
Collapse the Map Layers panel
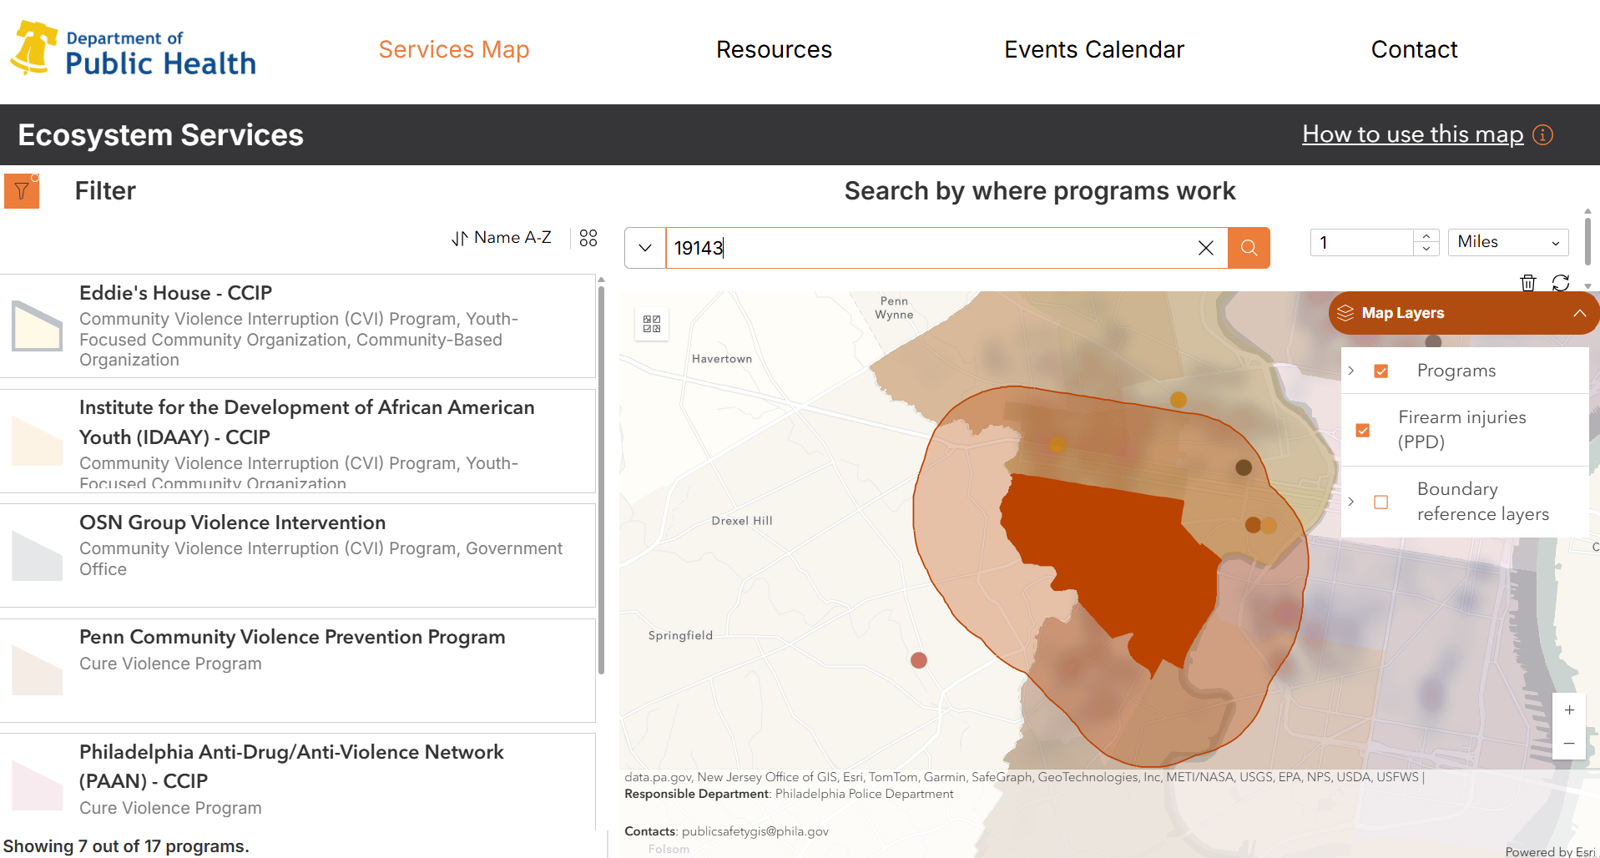(x=1579, y=313)
